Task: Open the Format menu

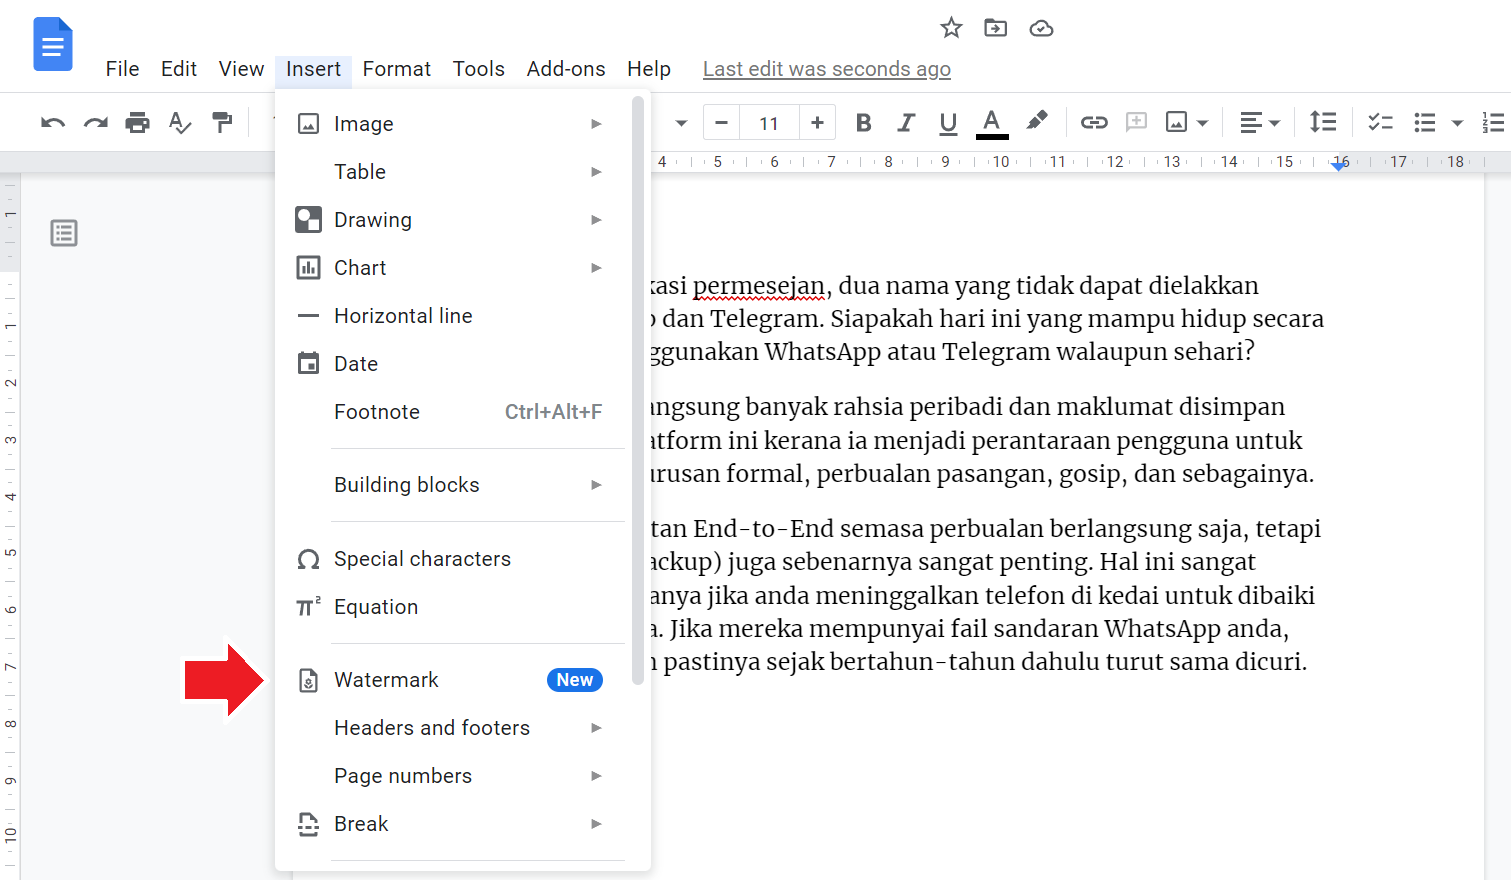Action: (x=396, y=69)
